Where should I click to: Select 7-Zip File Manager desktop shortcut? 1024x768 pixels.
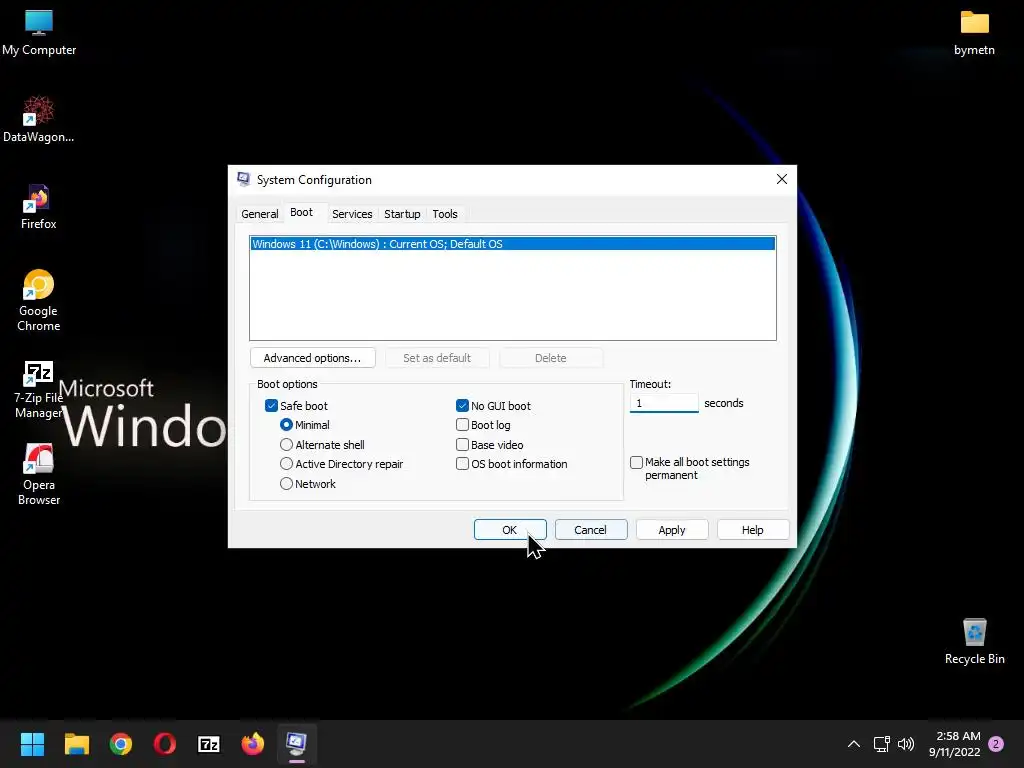(x=39, y=390)
